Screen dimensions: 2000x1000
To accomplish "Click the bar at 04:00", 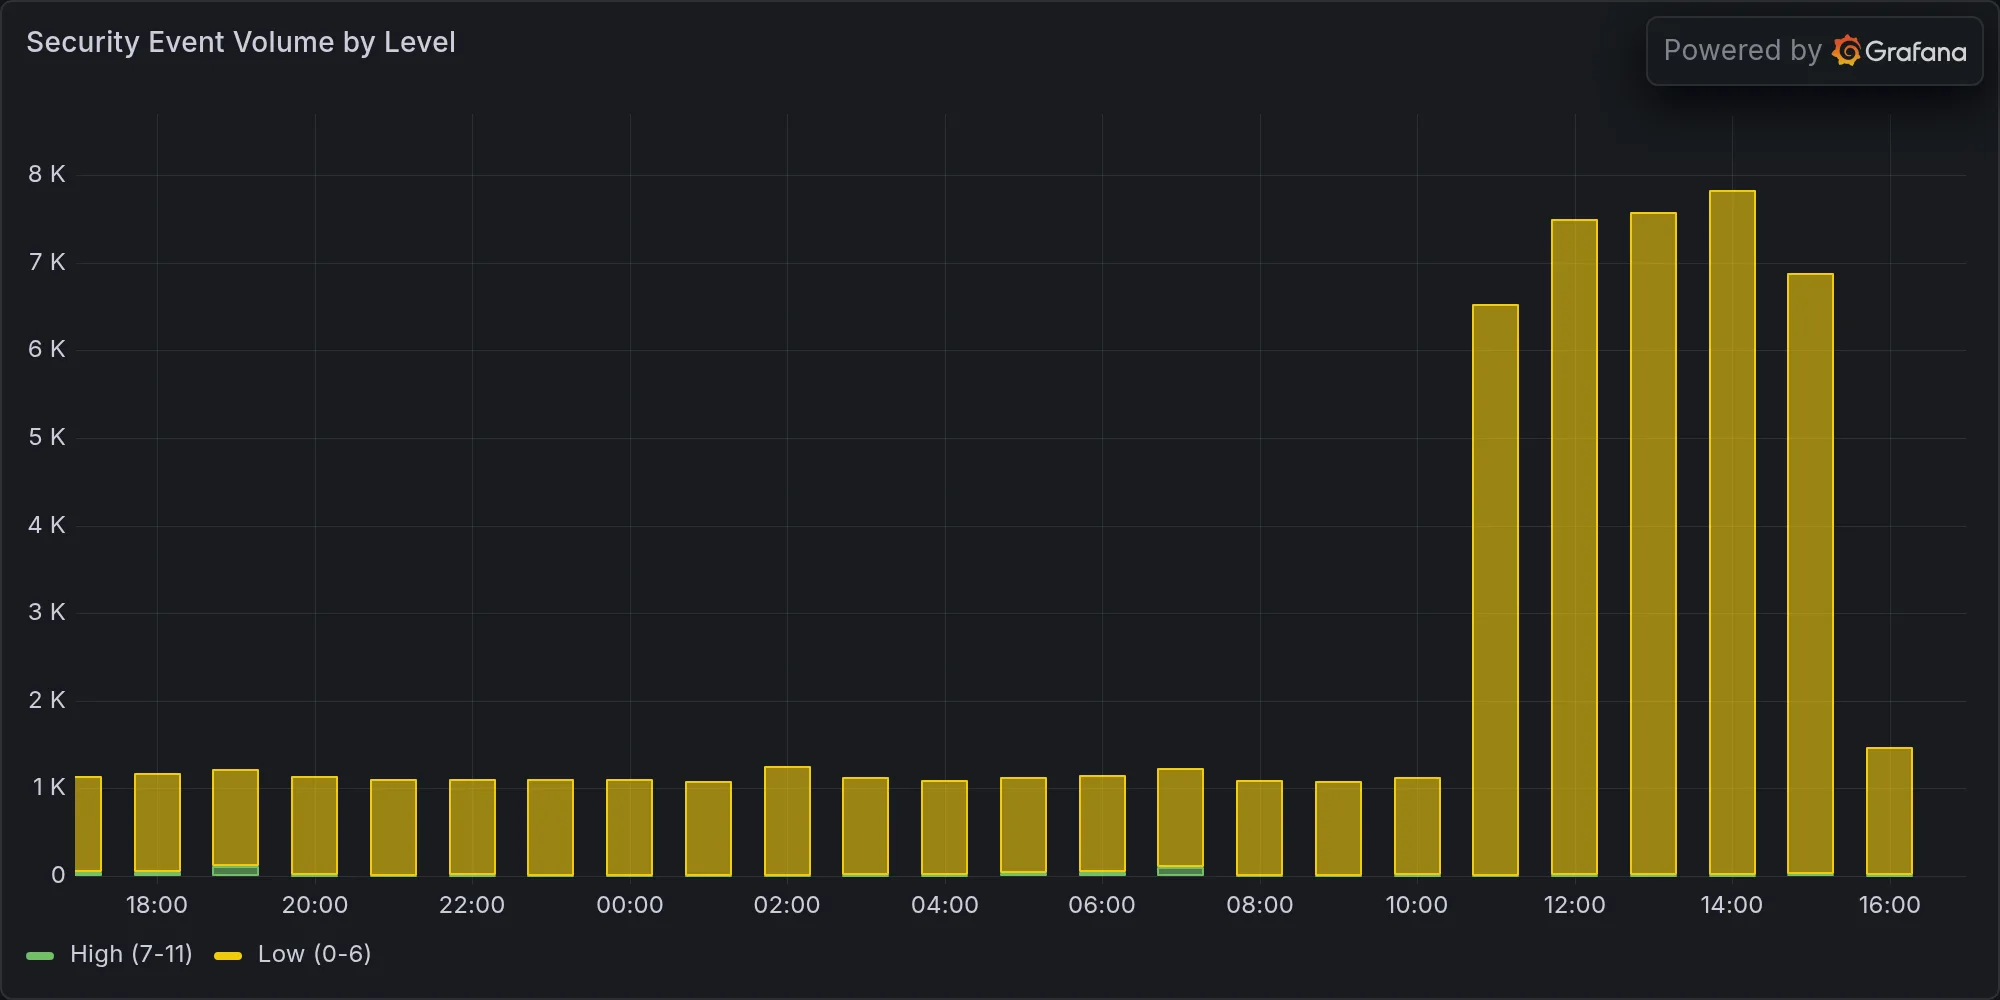I will coord(944,828).
